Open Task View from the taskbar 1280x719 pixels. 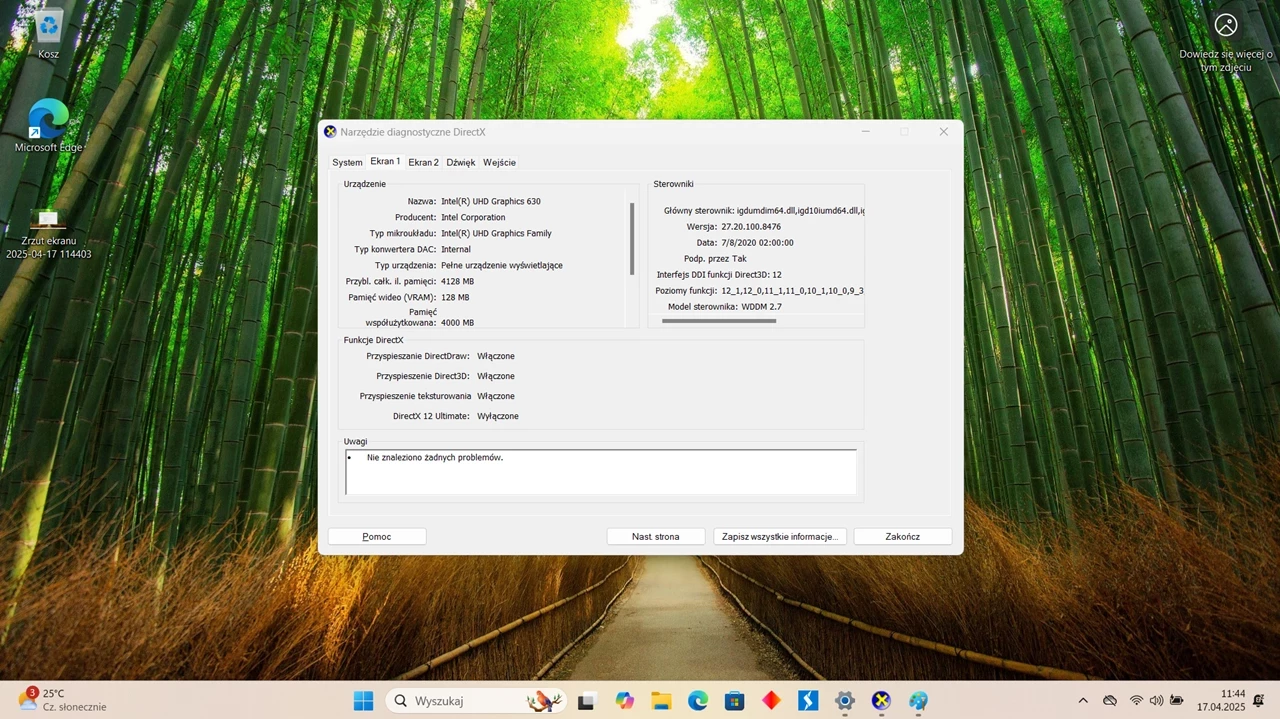pyautogui.click(x=587, y=701)
